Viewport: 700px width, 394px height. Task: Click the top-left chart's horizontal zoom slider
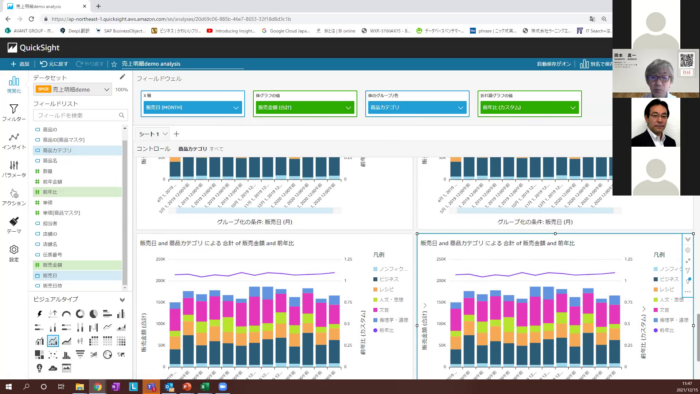pos(254,210)
